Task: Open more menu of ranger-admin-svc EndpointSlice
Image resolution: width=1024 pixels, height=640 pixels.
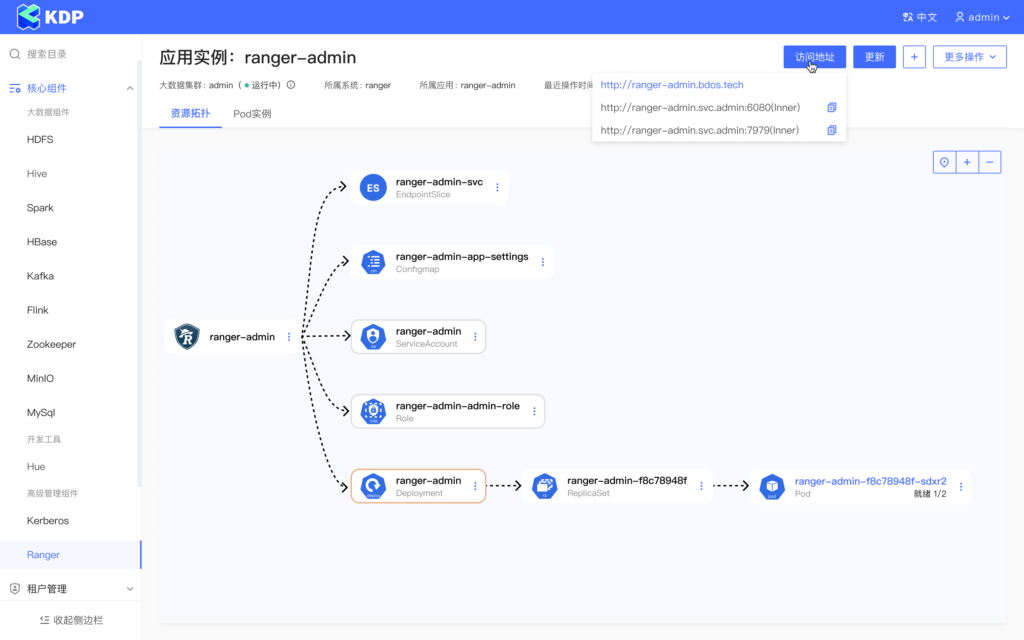Action: (x=497, y=188)
